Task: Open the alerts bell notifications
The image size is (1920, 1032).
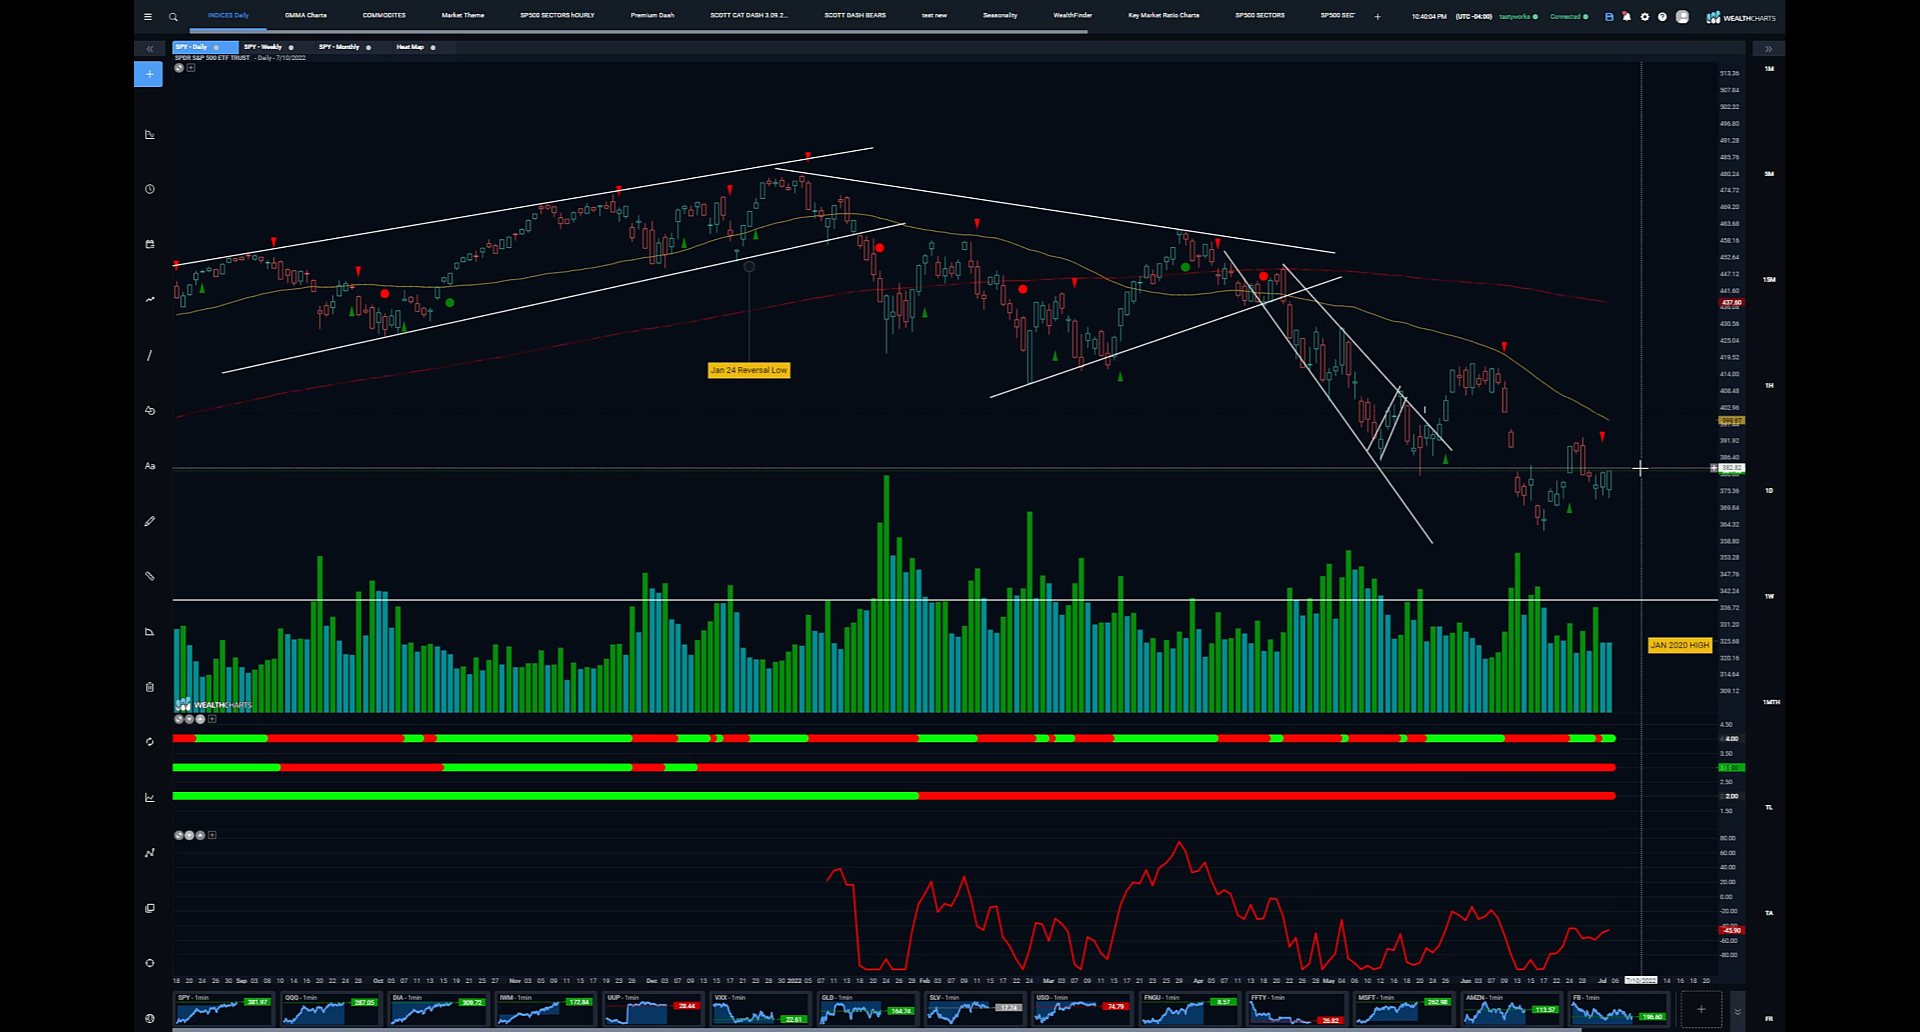Action: click(1626, 17)
